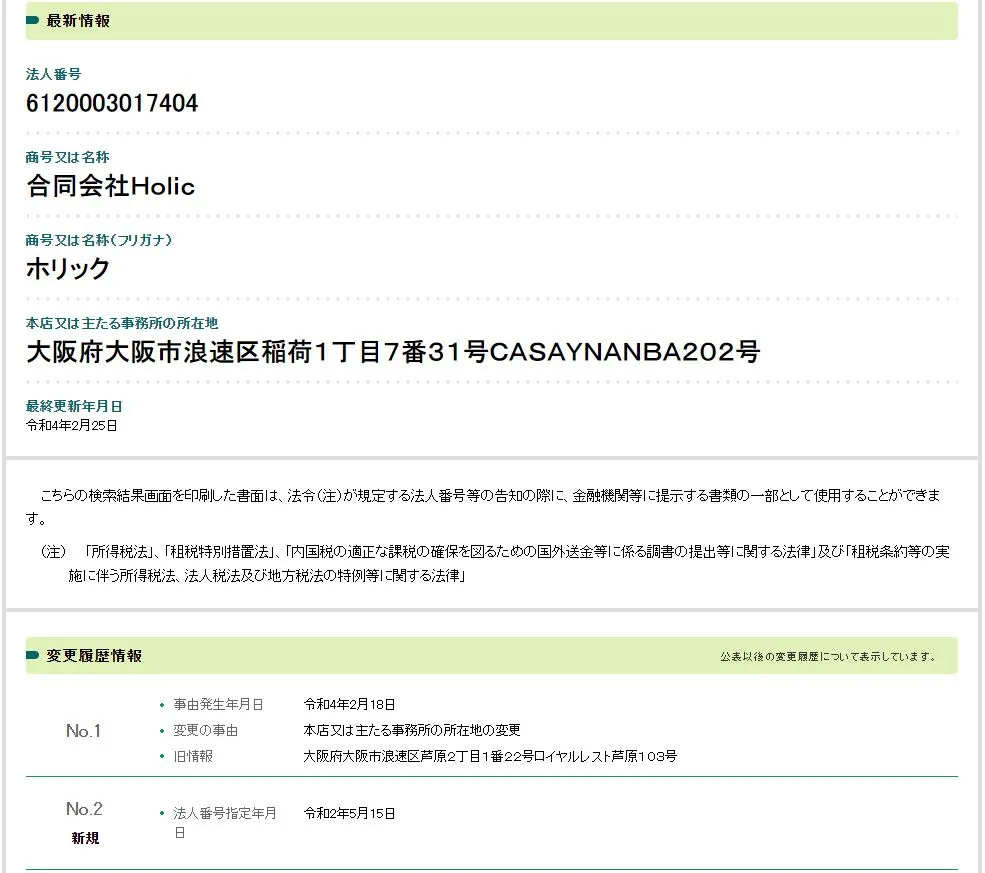Click the designation date 令和2年5月15日
985x873 pixels.
tap(350, 813)
